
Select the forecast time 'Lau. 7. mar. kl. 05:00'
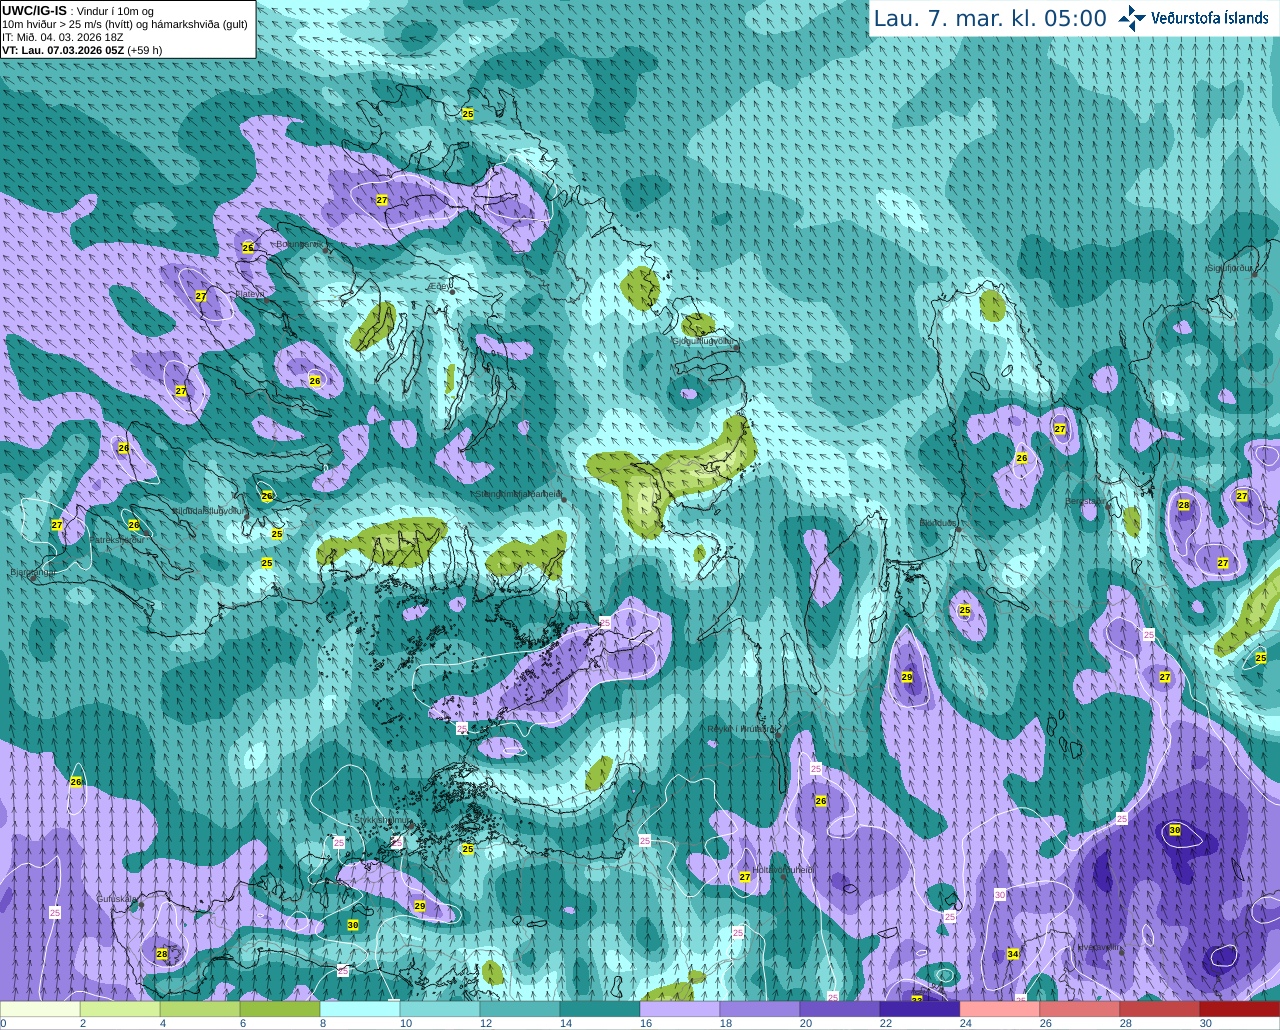click(x=990, y=18)
